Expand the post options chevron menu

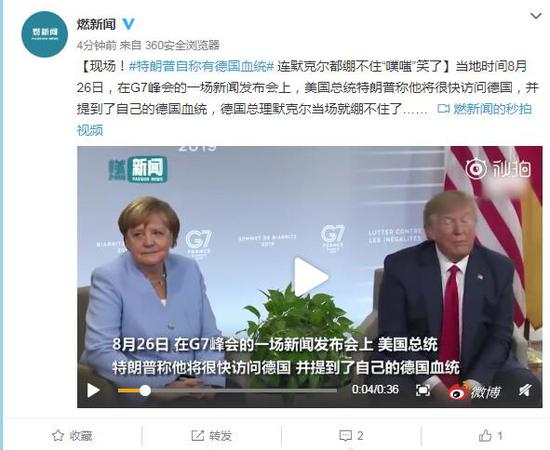(536, 16)
